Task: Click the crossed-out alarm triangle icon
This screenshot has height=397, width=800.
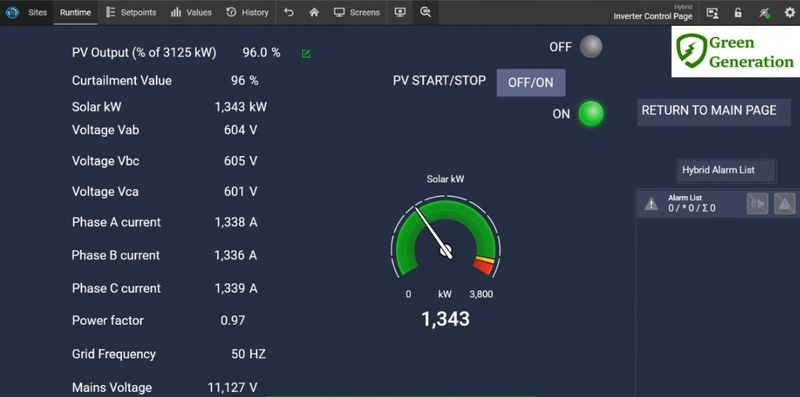Action: point(785,204)
